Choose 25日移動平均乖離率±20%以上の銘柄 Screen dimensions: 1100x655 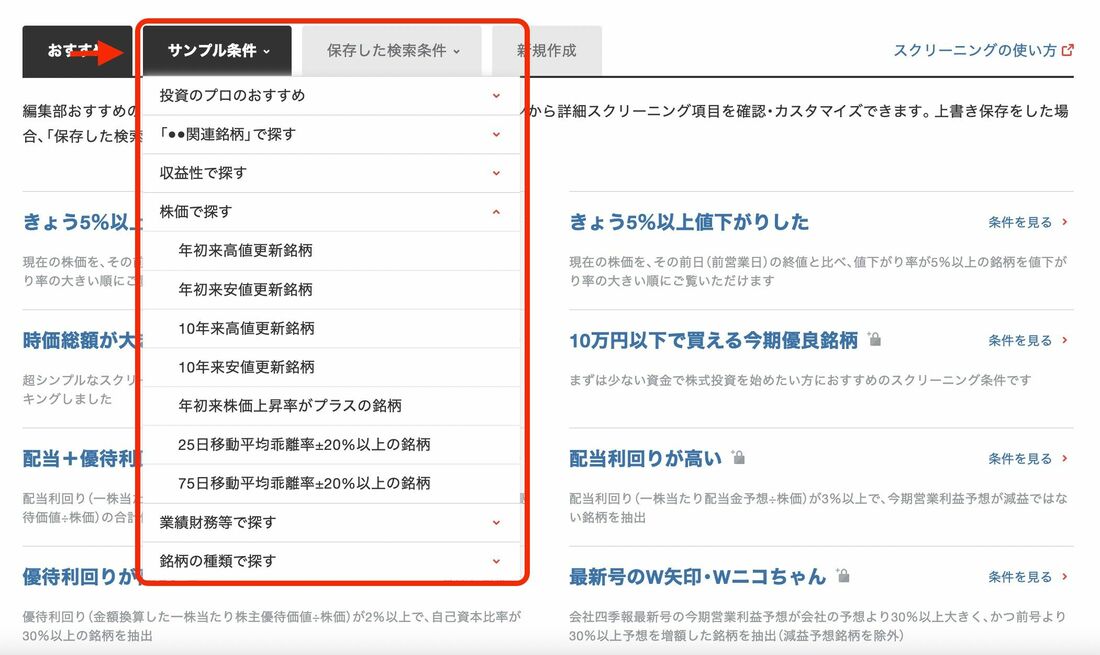click(332, 445)
